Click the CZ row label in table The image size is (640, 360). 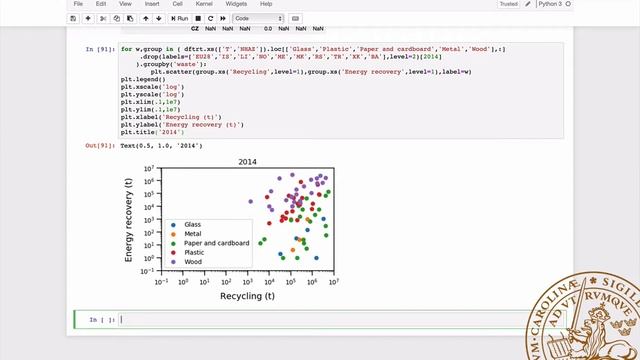tap(195, 29)
